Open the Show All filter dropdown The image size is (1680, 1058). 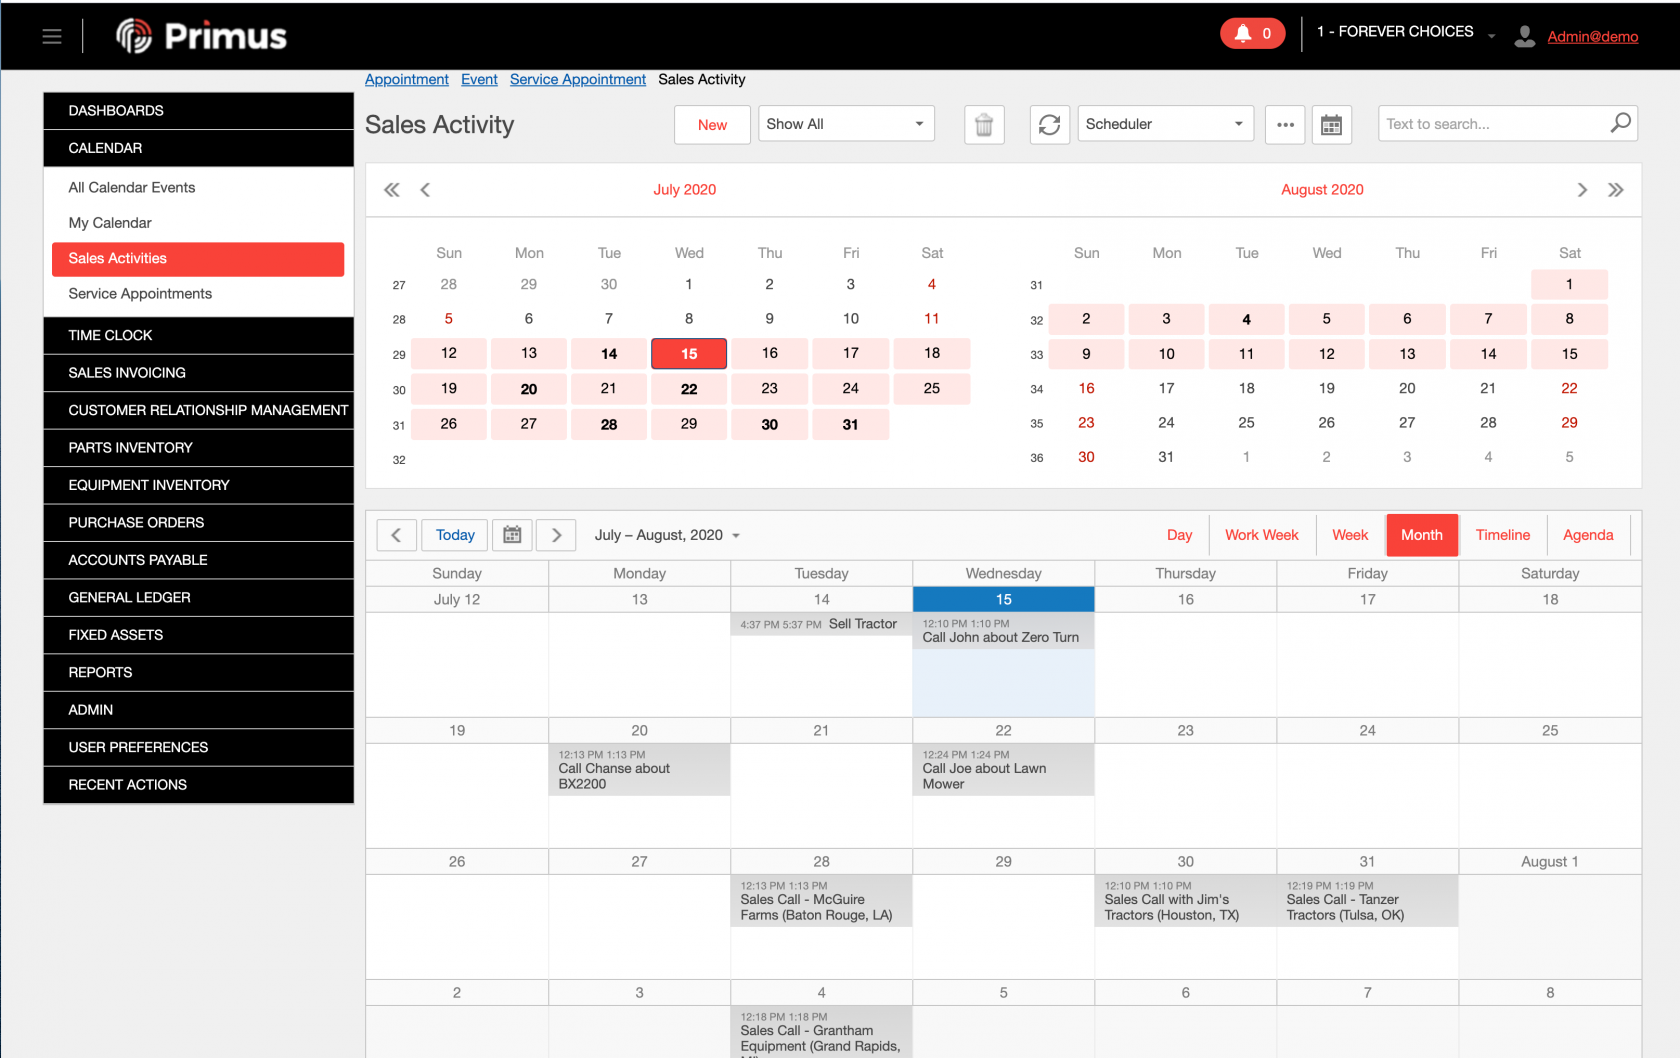pos(846,124)
